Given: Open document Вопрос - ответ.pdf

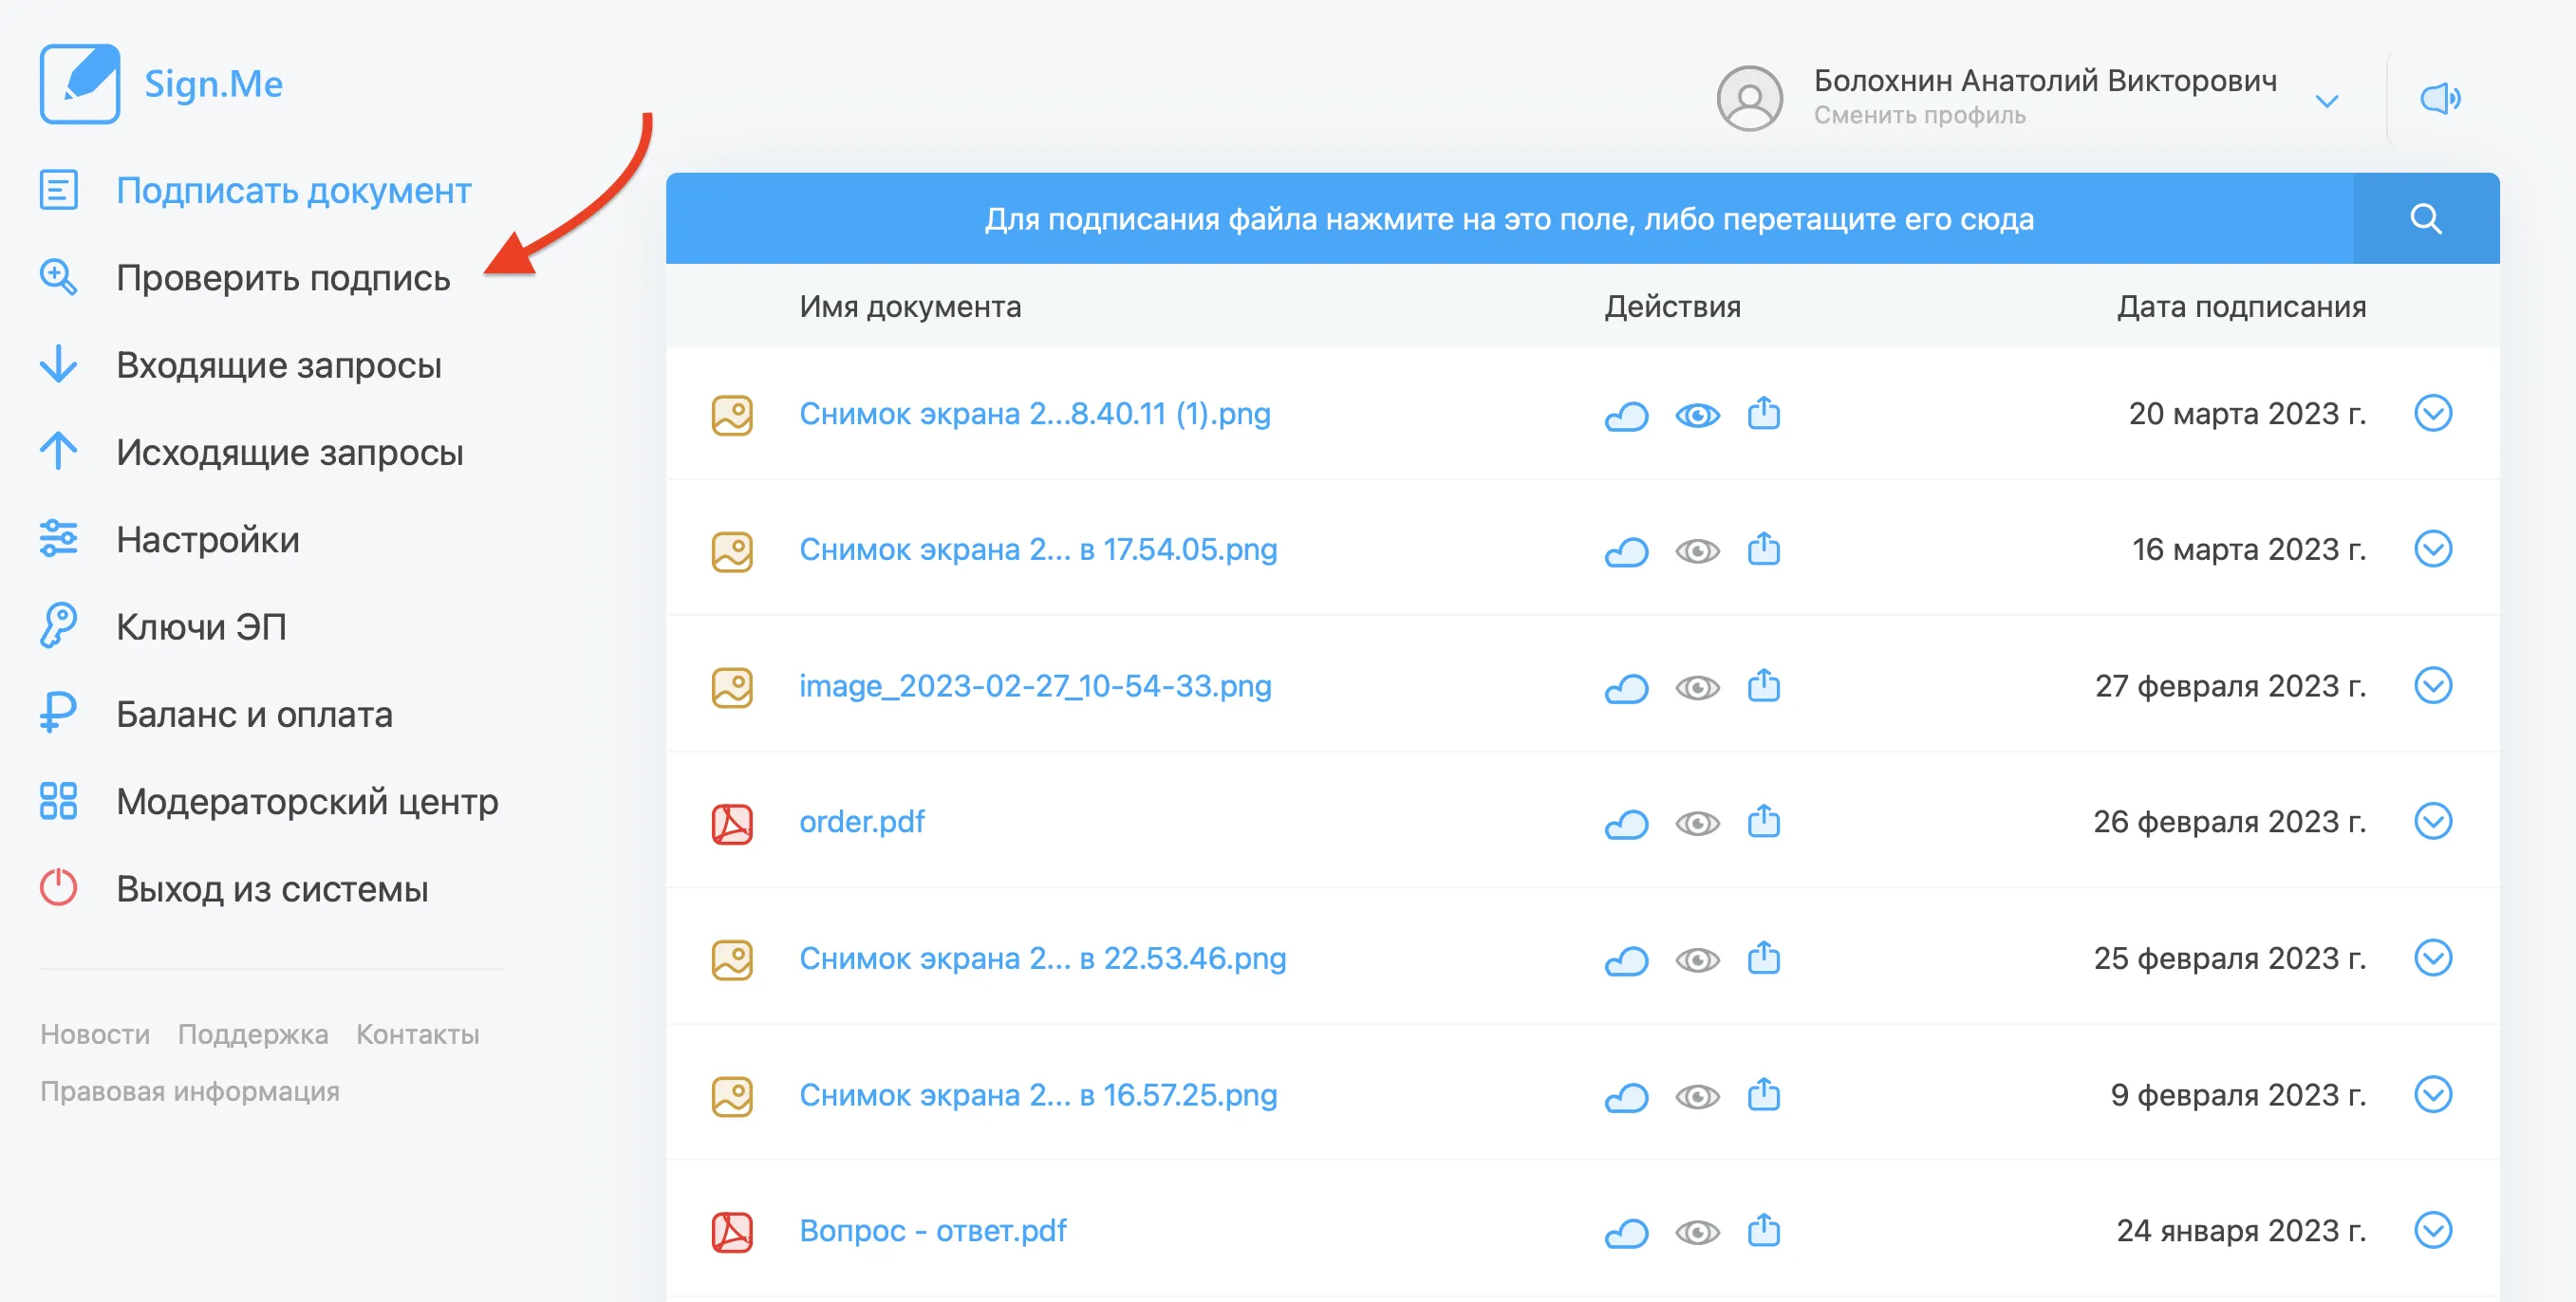Looking at the screenshot, I should tap(933, 1230).
